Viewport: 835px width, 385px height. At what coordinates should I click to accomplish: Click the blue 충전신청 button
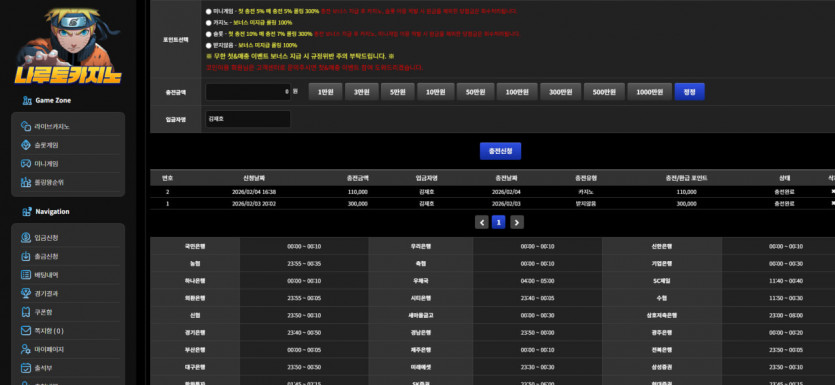[x=501, y=151]
